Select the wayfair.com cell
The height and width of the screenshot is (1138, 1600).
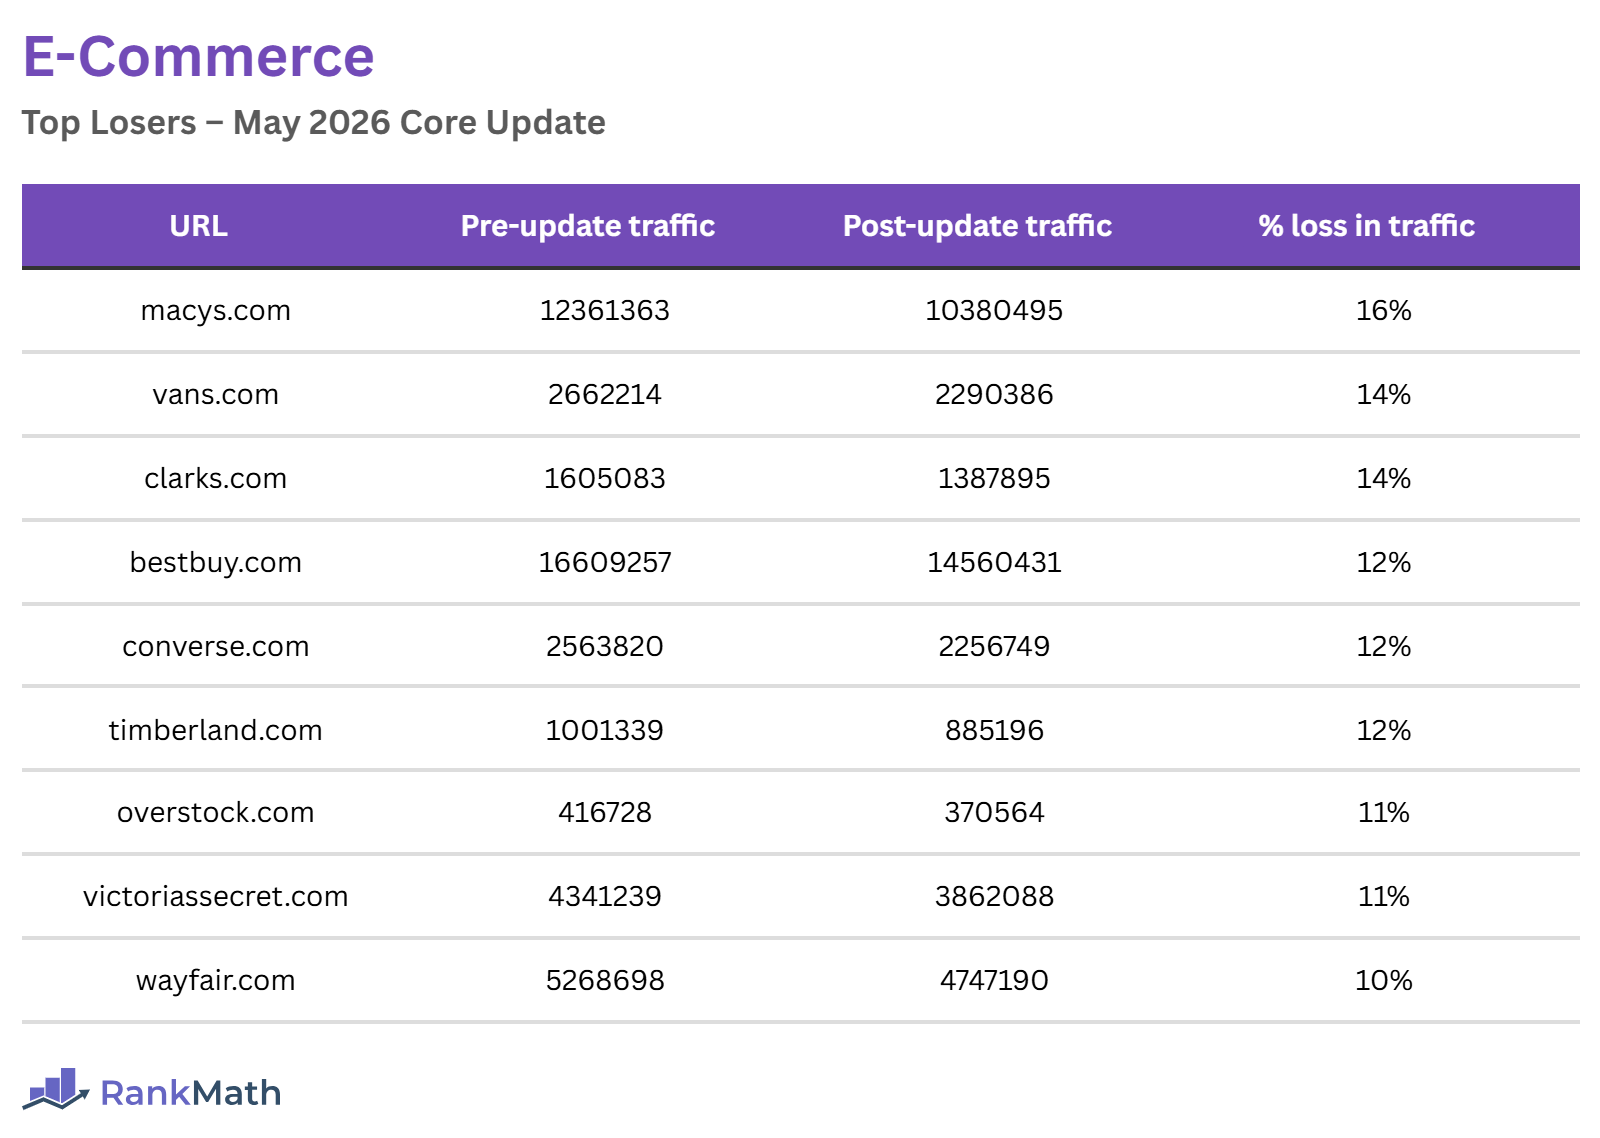pyautogui.click(x=216, y=981)
